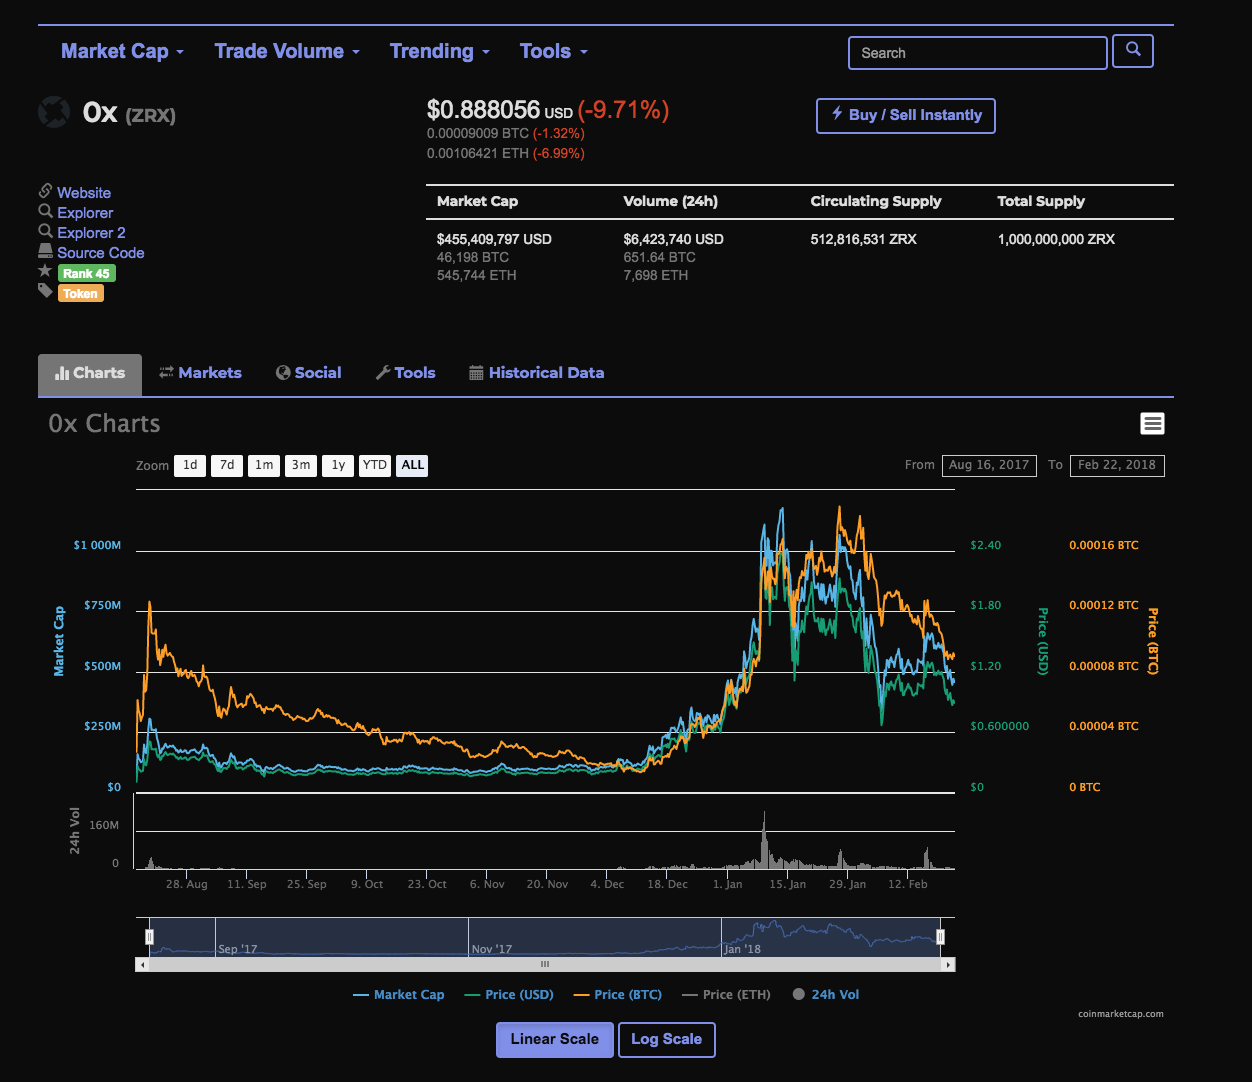Set chart zoom to 1y
1252x1082 pixels.
[338, 465]
